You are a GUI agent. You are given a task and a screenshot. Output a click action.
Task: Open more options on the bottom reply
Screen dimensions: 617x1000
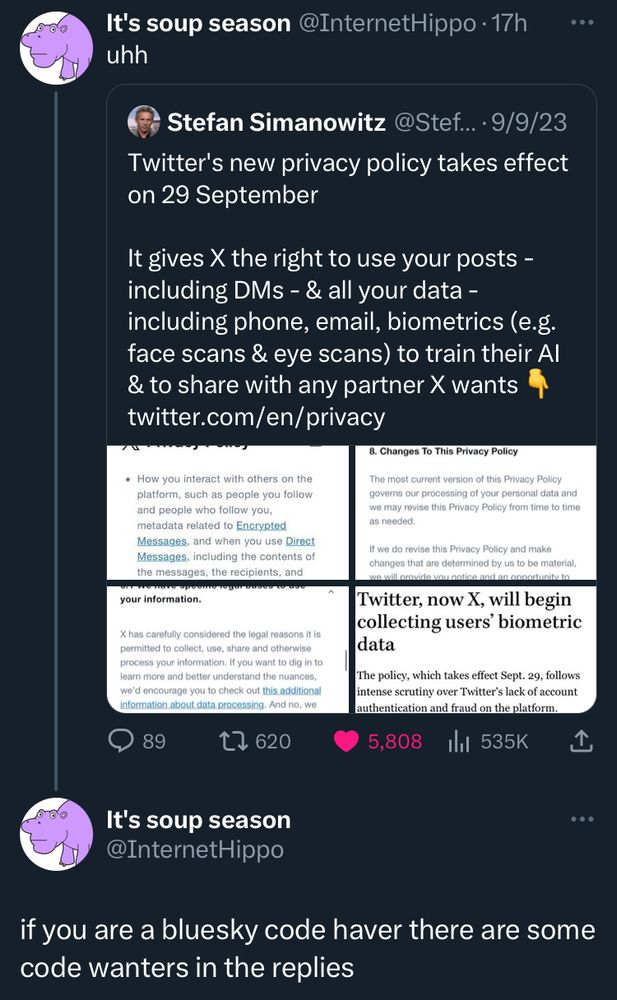point(582,817)
